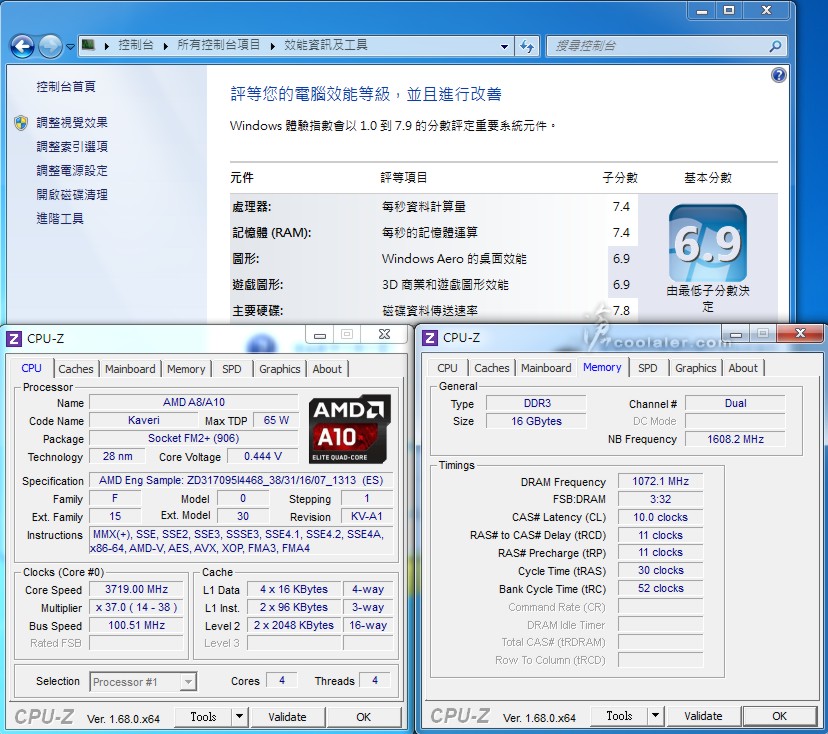Click 效能資訊及工具 in the breadcrumb

pyautogui.click(x=326, y=45)
